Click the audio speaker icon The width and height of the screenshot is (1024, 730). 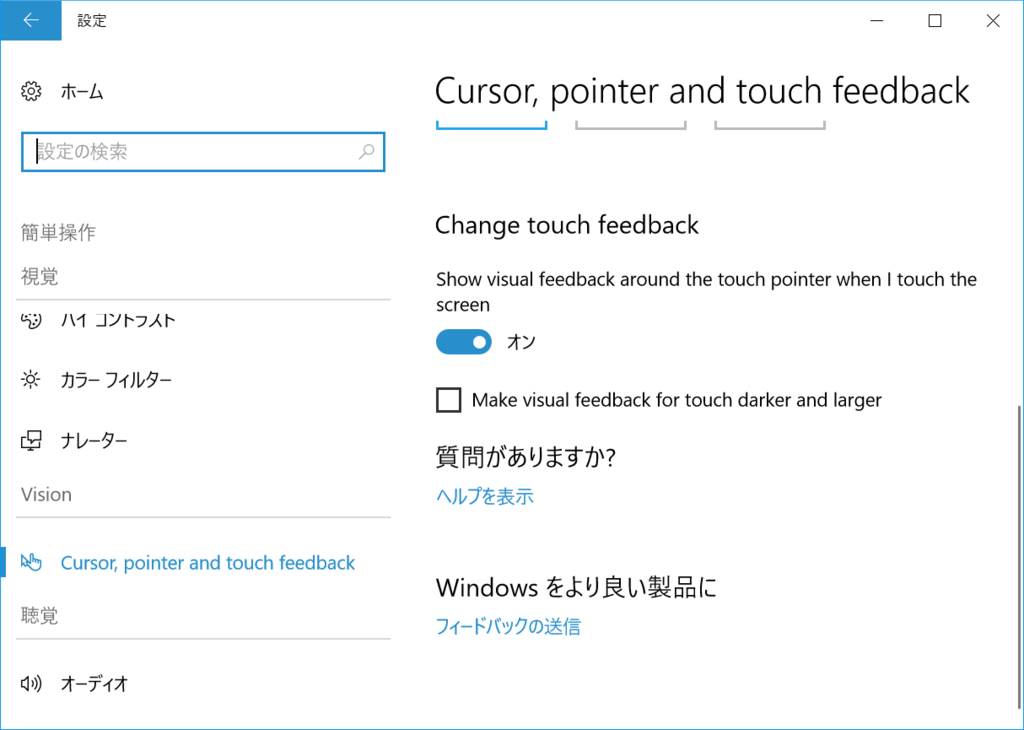point(31,684)
